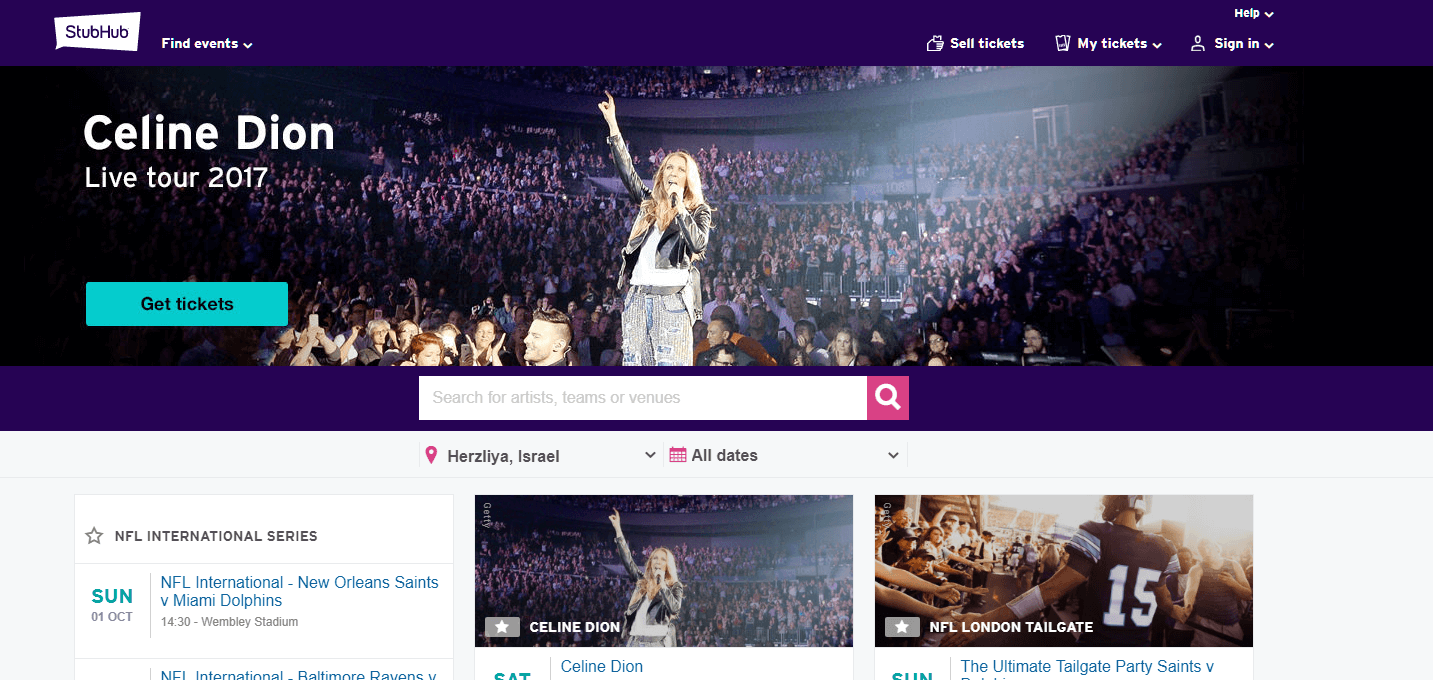1433x680 pixels.
Task: Click the ticket icon beside Sell tickets
Action: 935,43
